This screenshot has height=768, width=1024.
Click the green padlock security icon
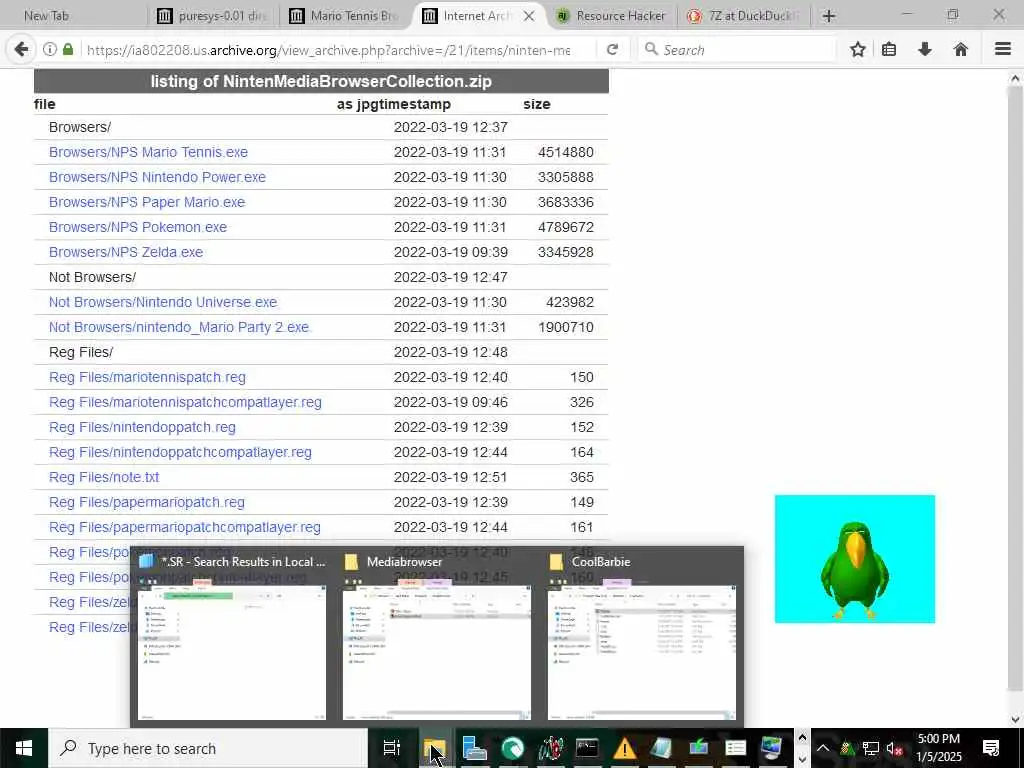point(68,50)
